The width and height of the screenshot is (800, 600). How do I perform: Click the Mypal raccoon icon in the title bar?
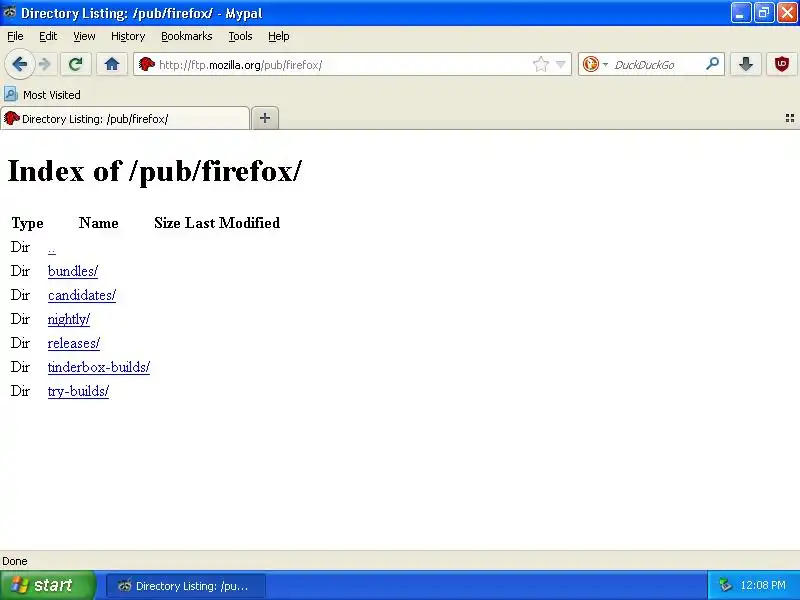pos(10,12)
